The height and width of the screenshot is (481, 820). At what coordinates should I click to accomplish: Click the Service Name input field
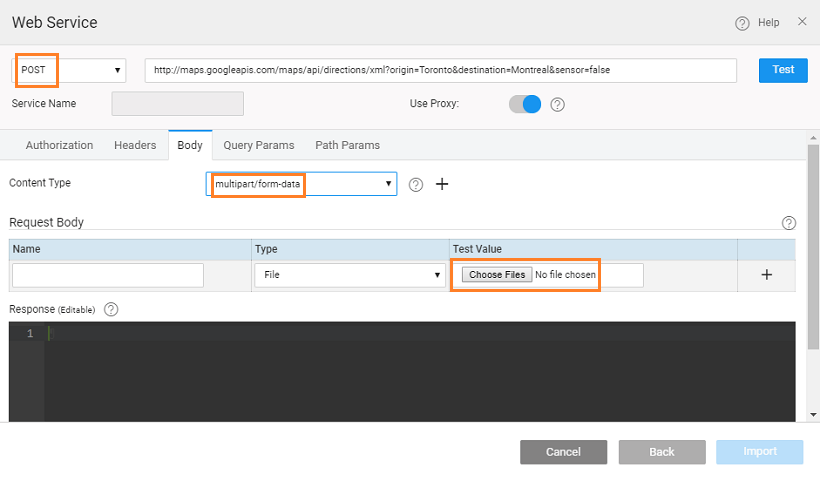(x=177, y=104)
